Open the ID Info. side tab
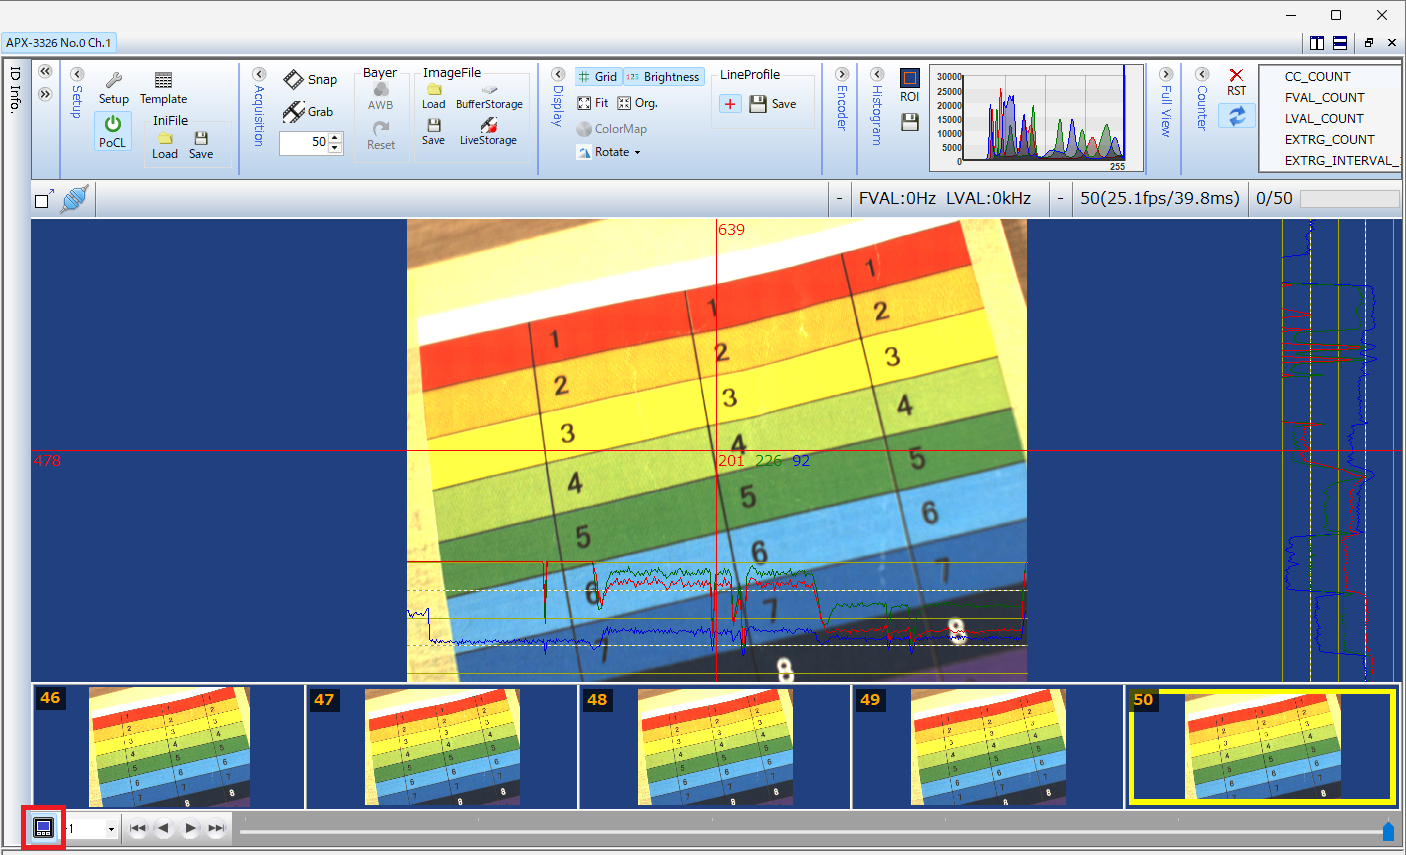This screenshot has width=1406, height=855. coord(16,90)
